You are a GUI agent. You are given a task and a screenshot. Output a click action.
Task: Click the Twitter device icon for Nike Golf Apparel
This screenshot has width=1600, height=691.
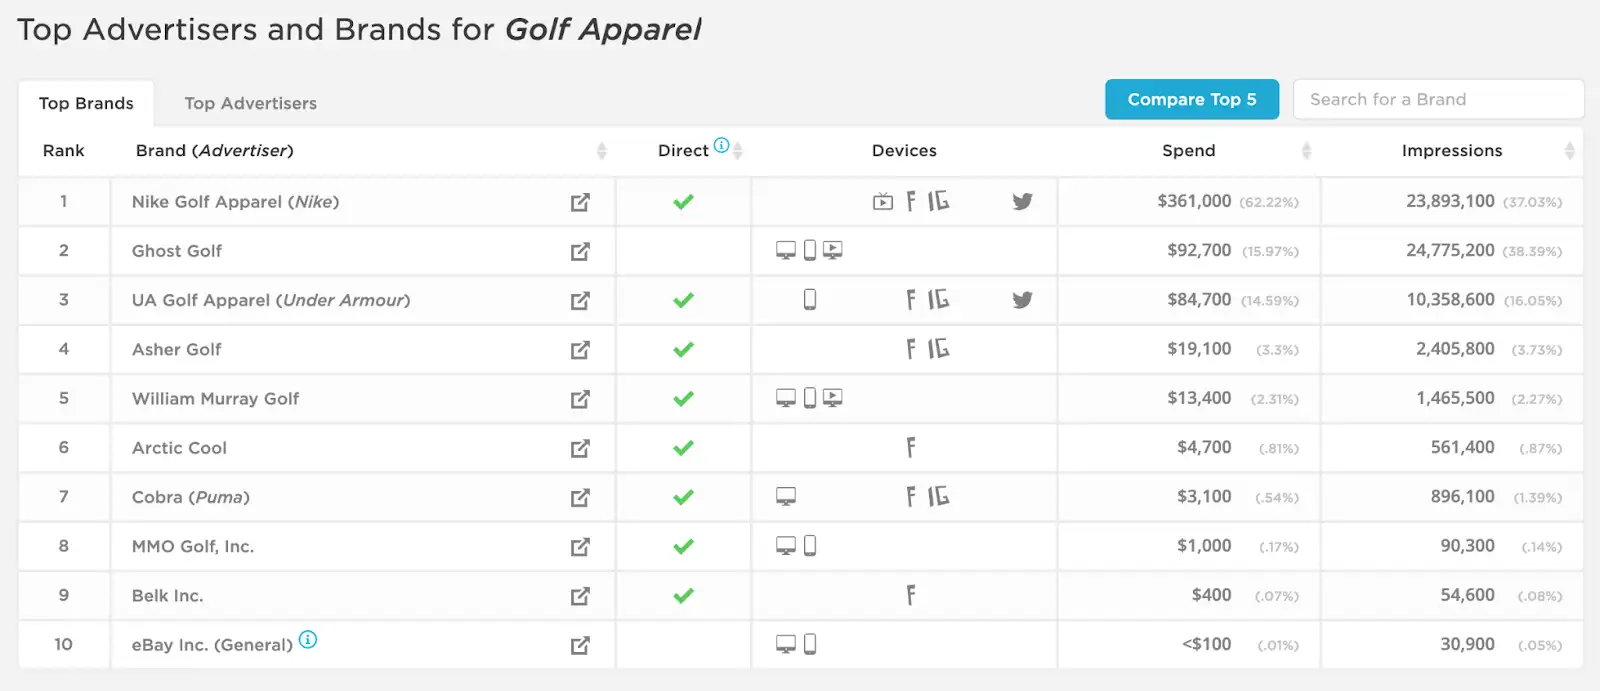[x=1022, y=201]
